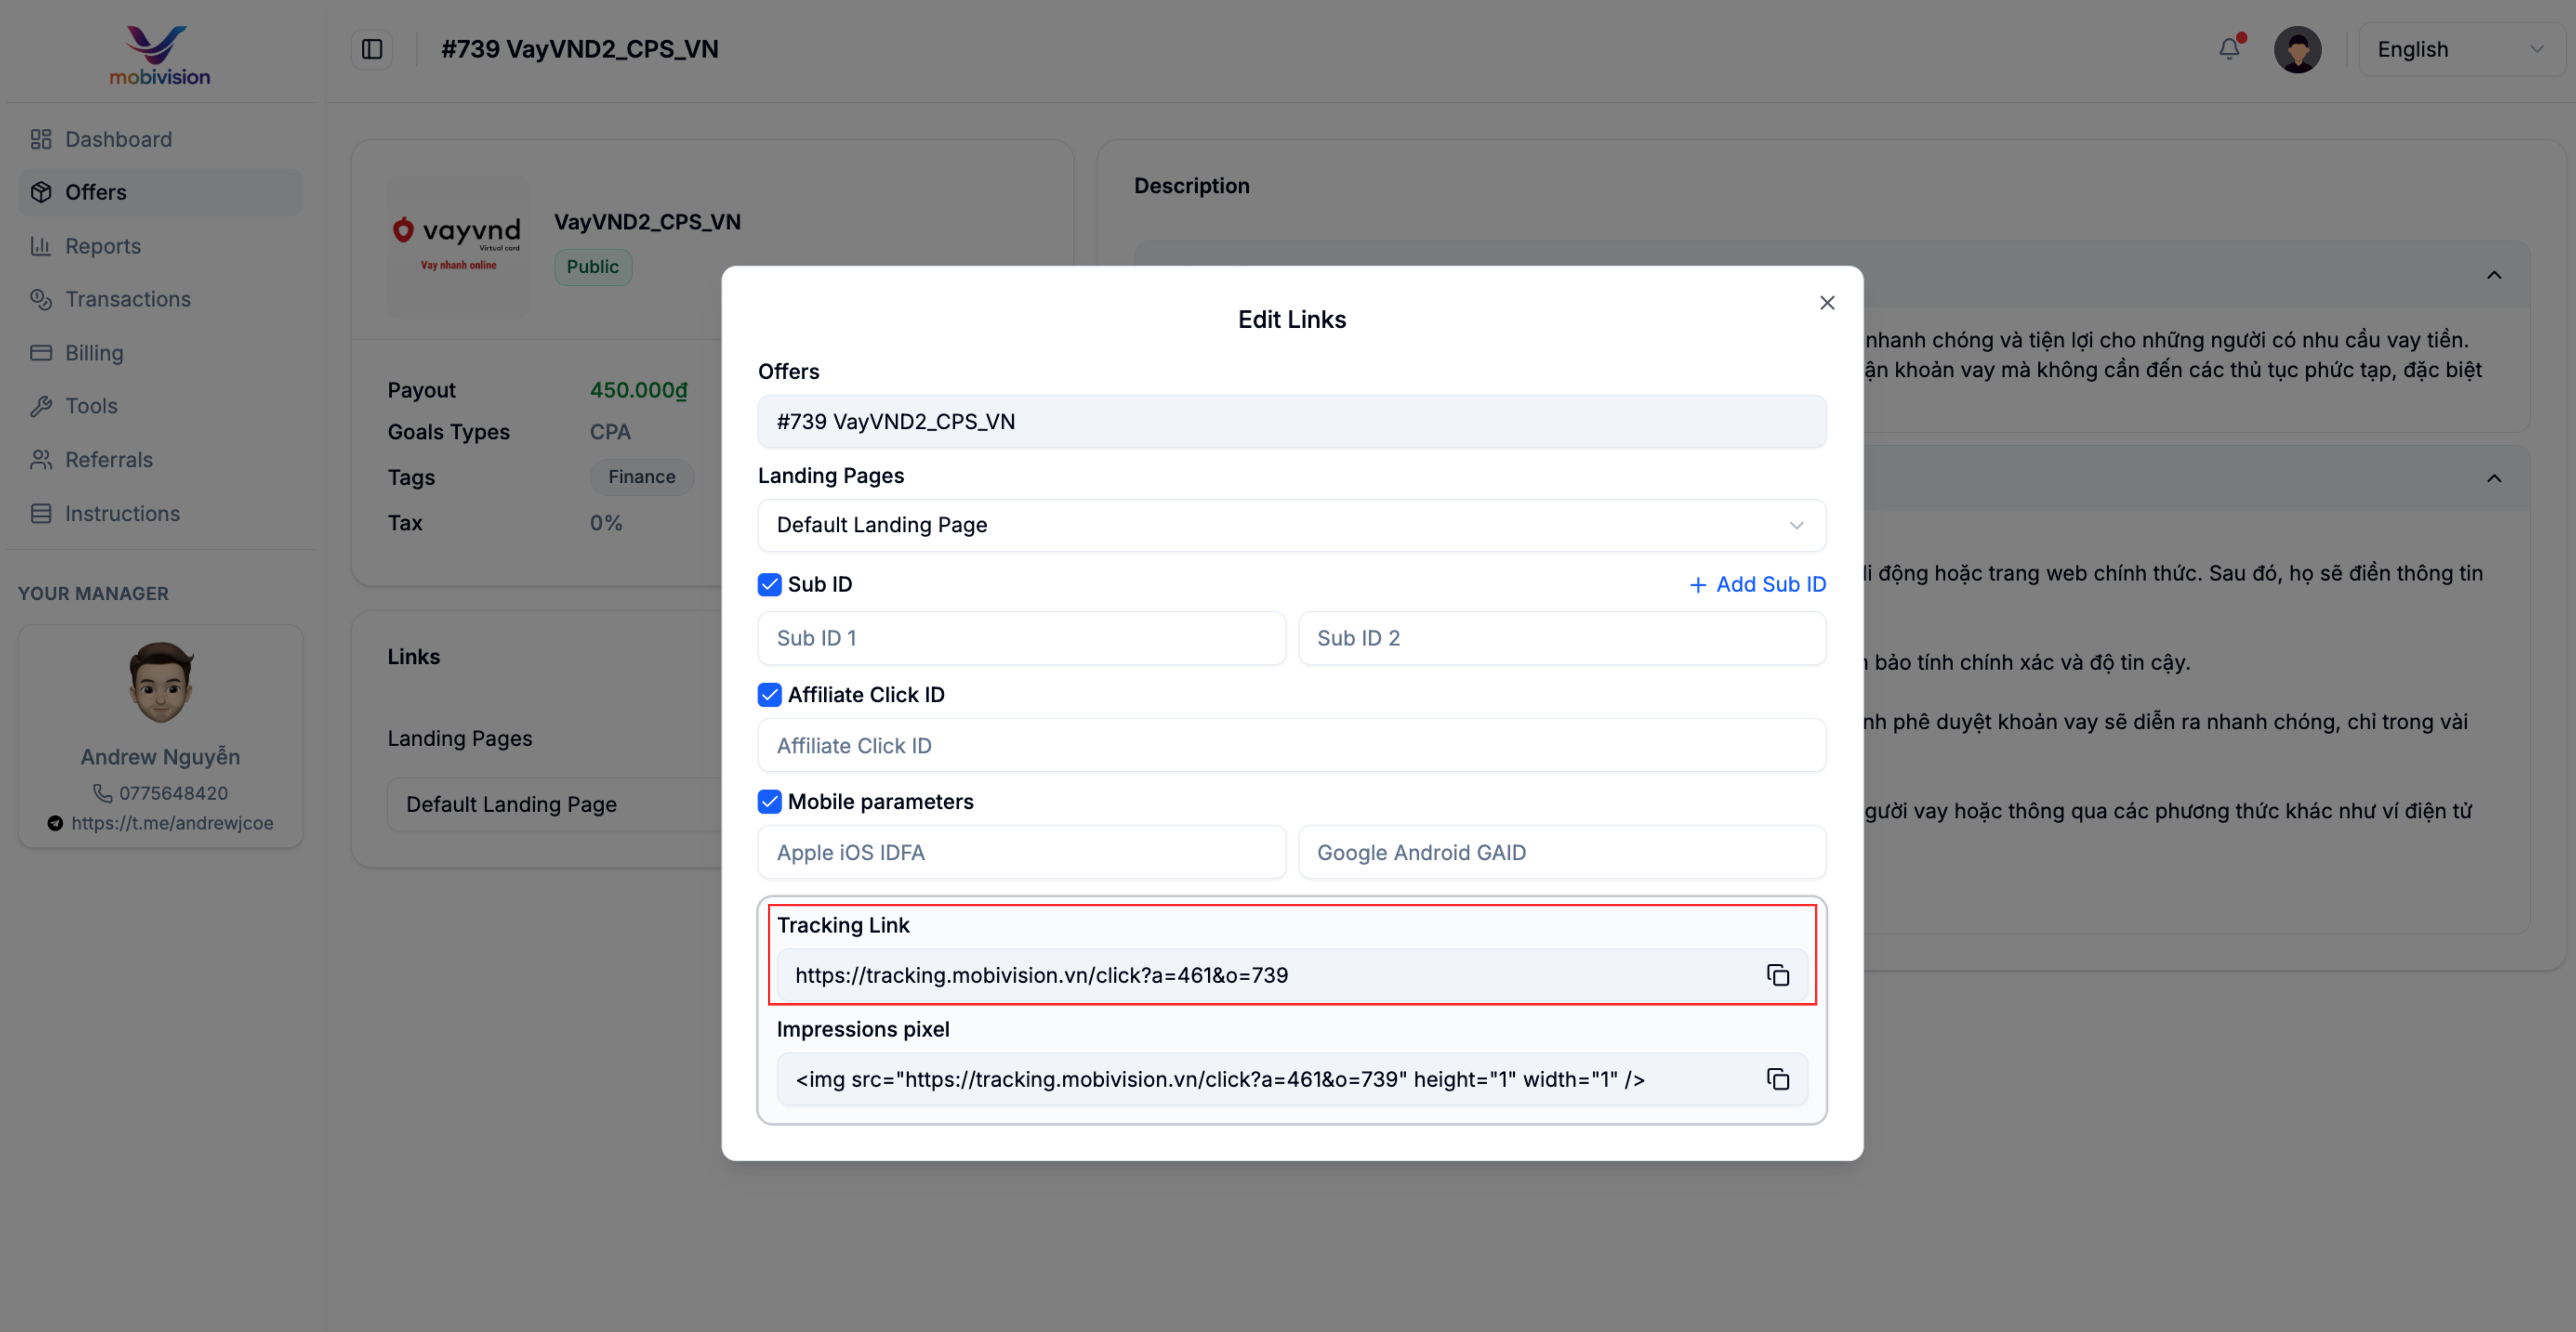Collapse the first Description section chevron

pos(2494,275)
